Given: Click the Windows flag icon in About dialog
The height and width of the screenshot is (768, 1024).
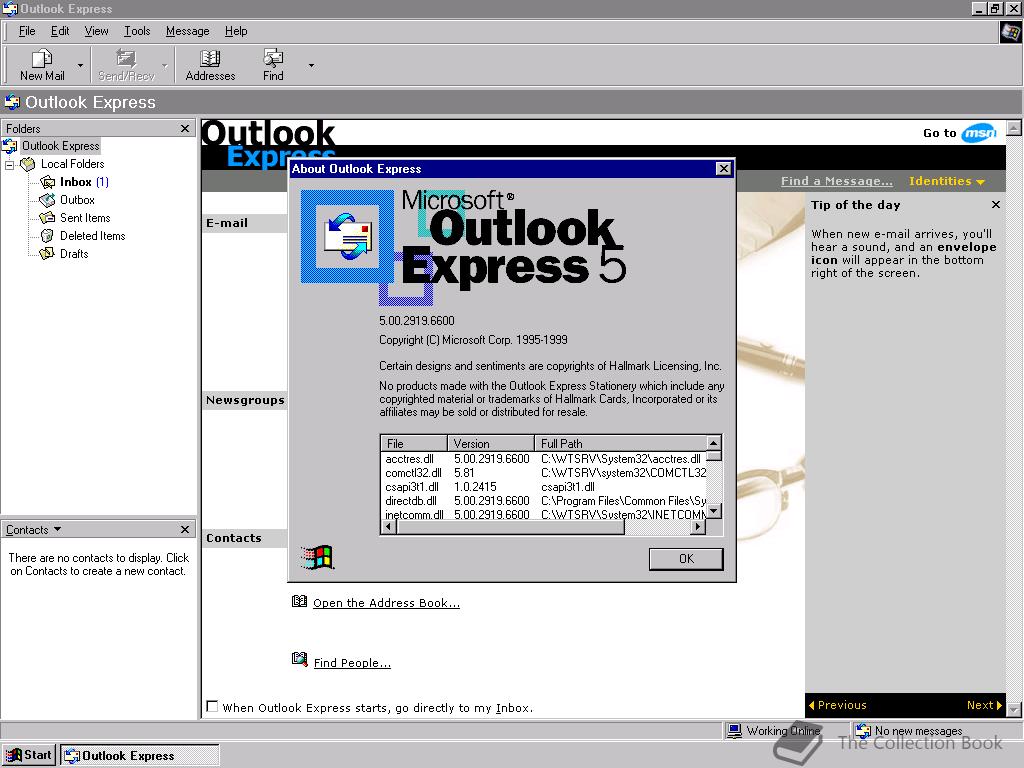Looking at the screenshot, I should (317, 558).
